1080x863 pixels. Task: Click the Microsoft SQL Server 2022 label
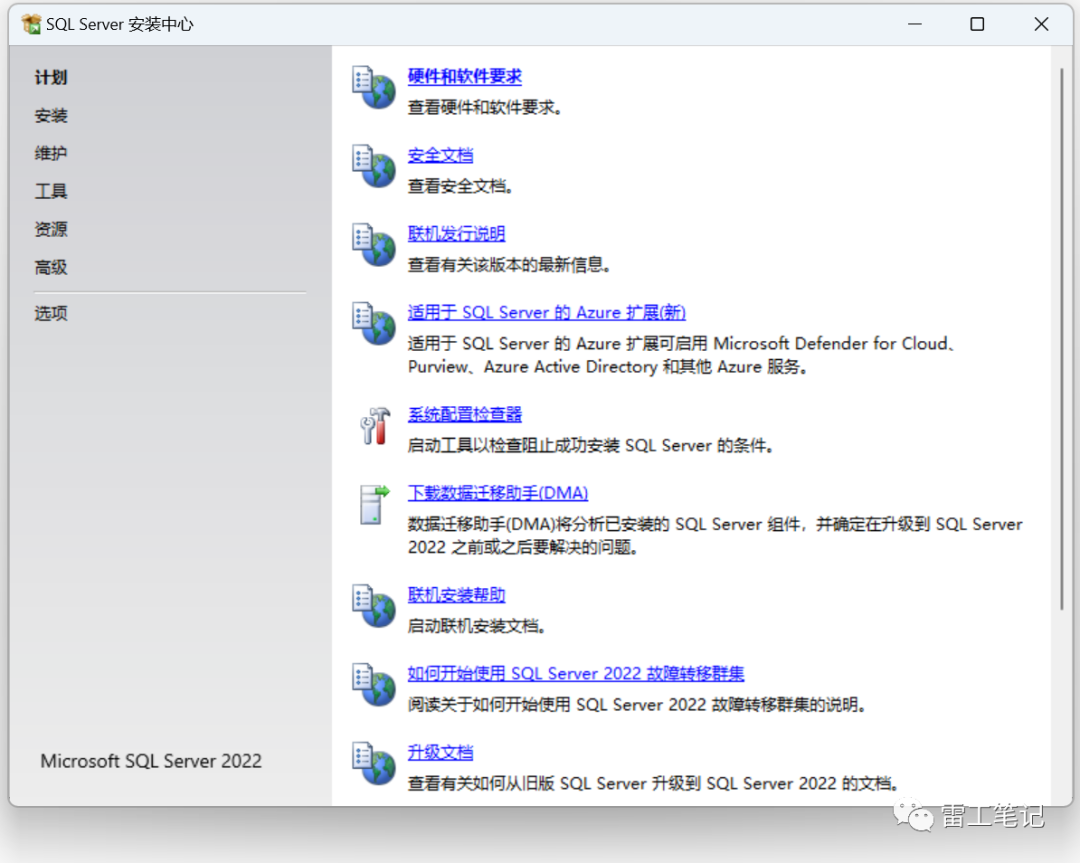pos(151,761)
